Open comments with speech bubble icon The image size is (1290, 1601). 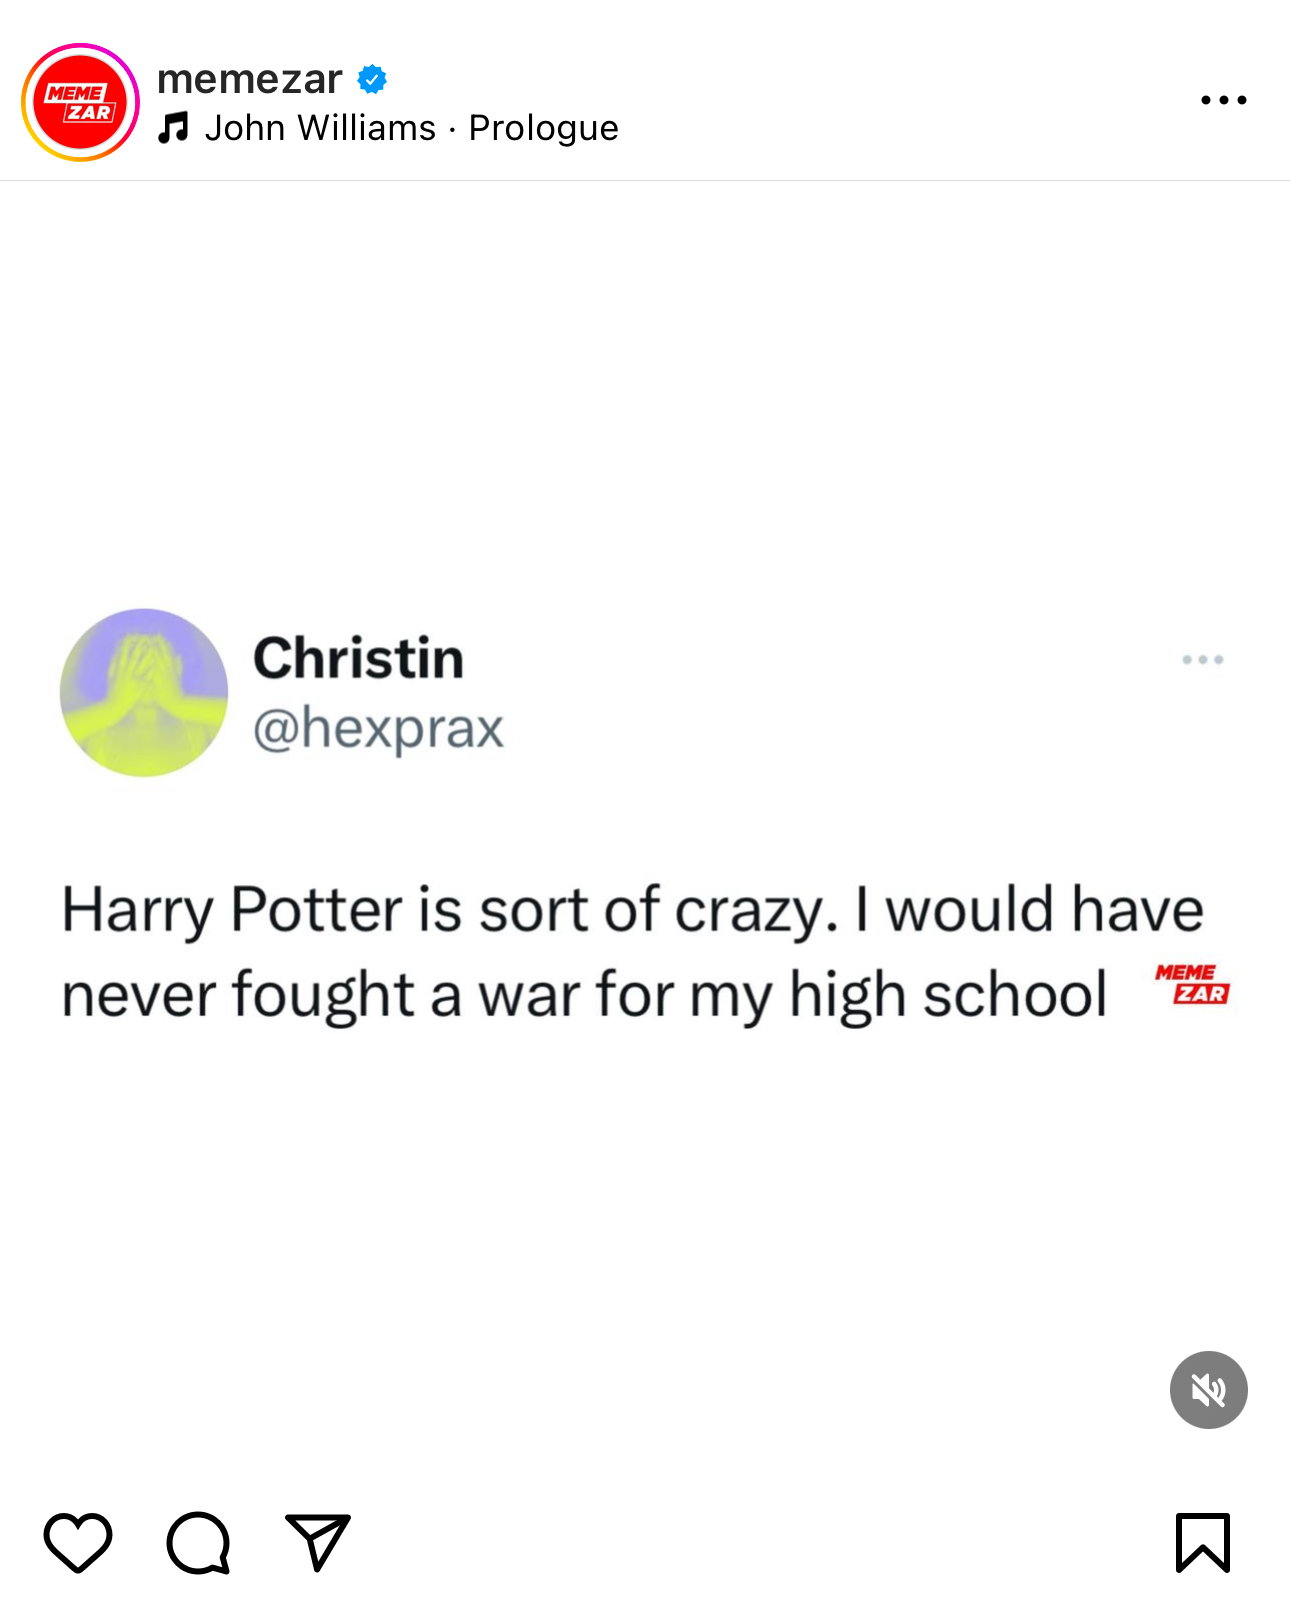click(199, 1543)
